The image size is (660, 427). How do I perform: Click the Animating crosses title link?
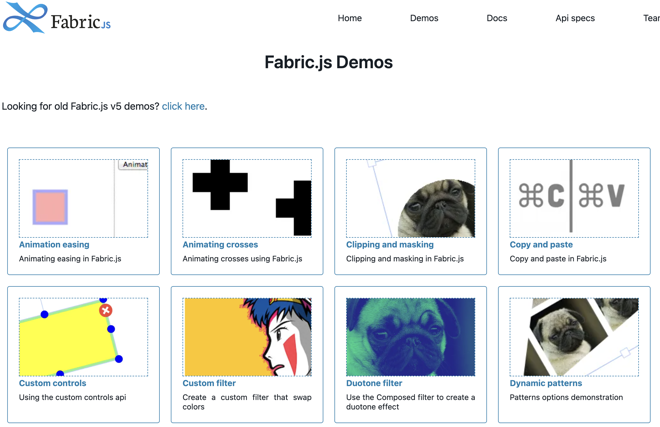(x=220, y=245)
